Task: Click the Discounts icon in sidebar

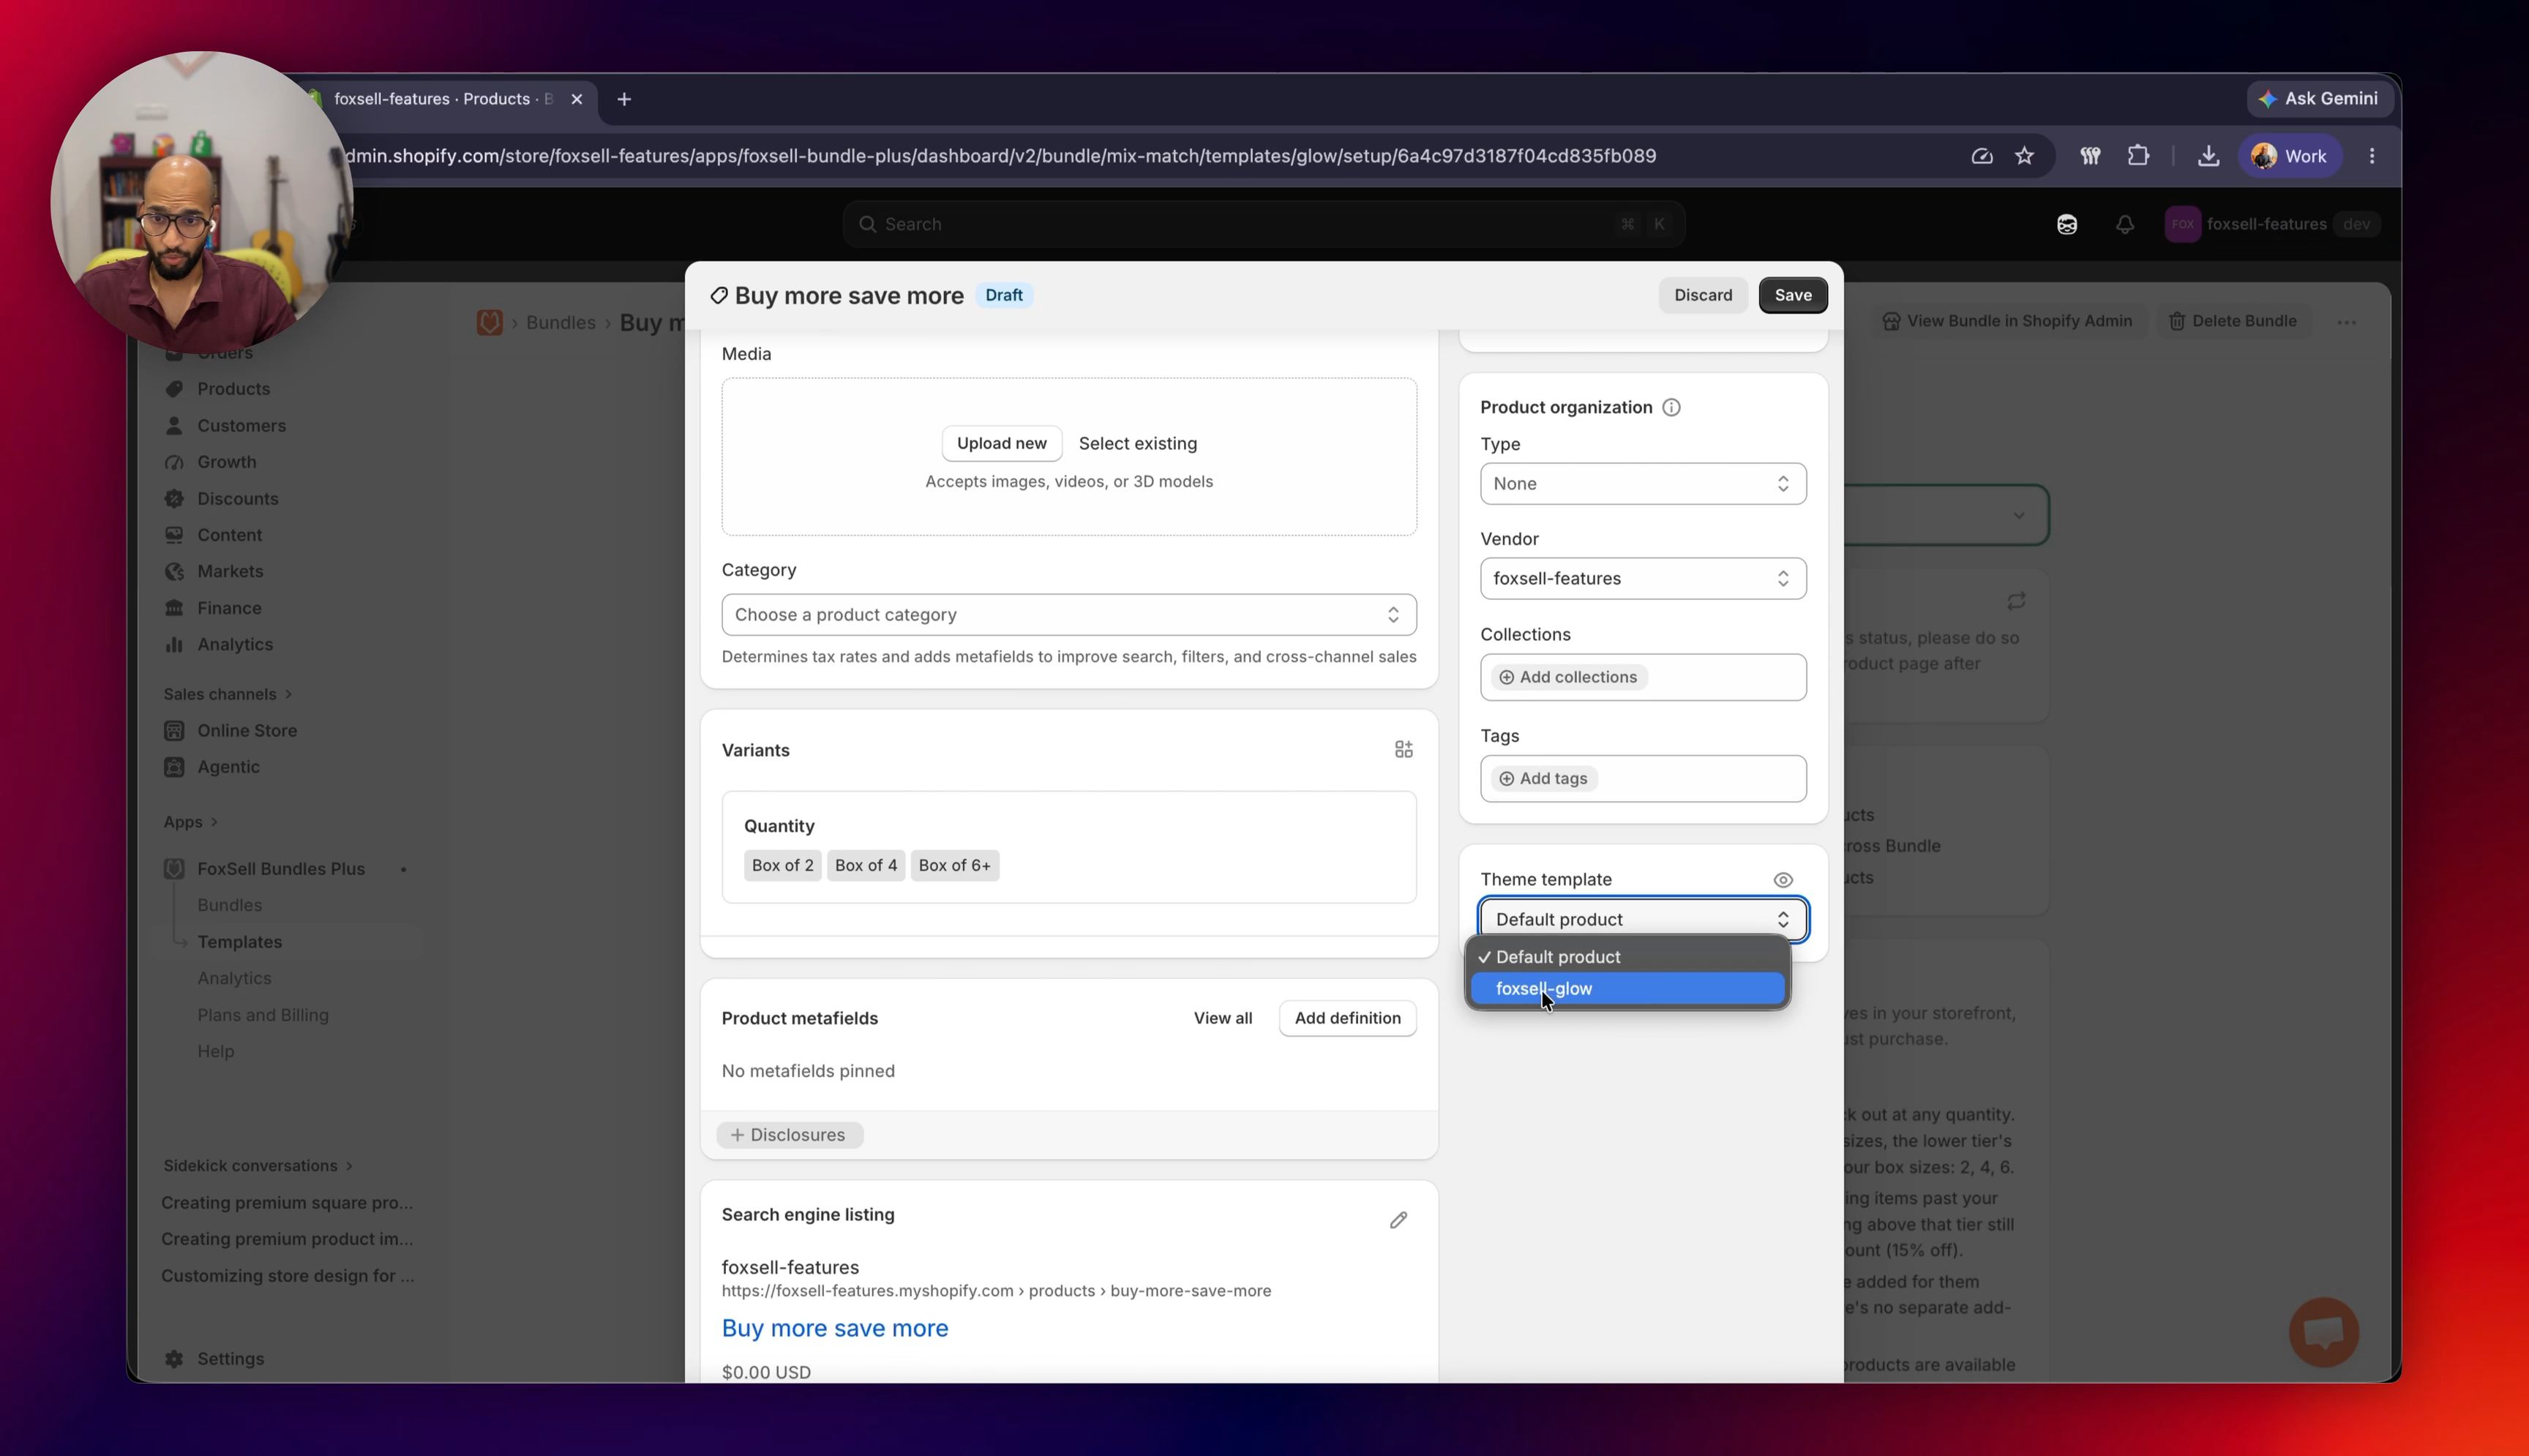Action: (x=174, y=499)
